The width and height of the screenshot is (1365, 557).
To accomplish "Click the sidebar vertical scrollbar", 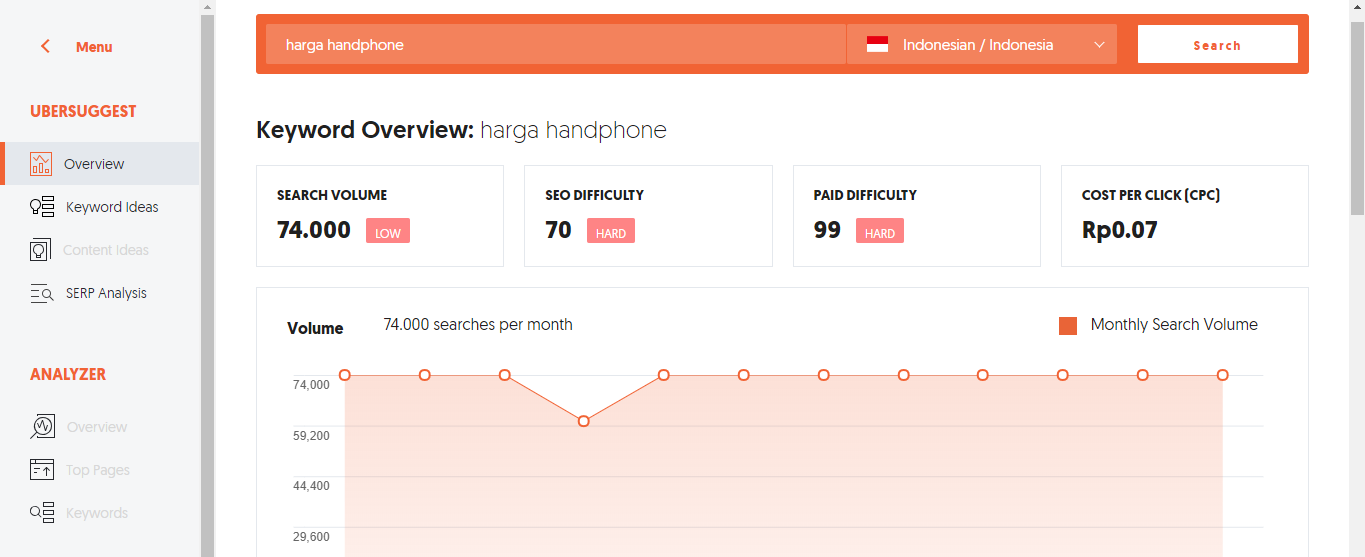I will [x=208, y=286].
